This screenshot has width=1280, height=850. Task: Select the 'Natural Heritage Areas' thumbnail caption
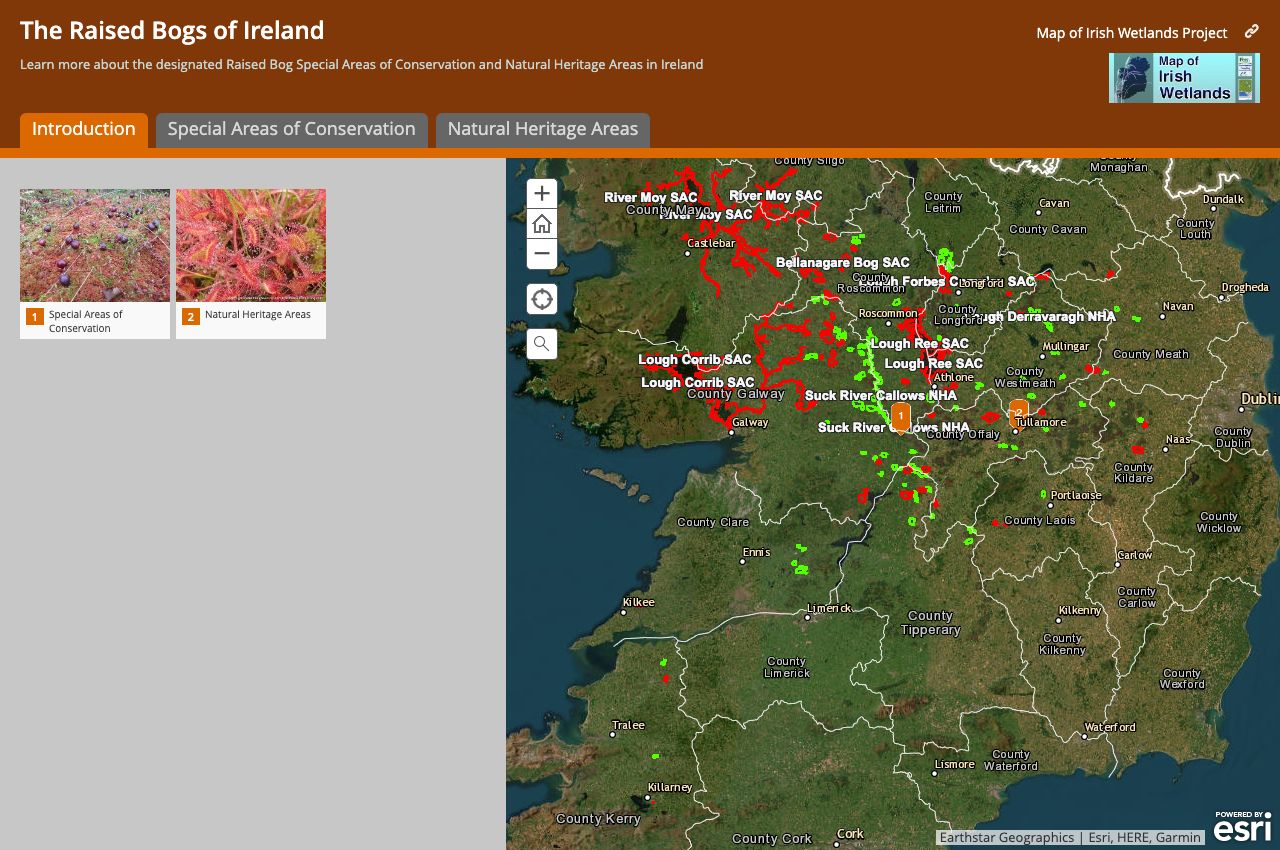[x=258, y=314]
